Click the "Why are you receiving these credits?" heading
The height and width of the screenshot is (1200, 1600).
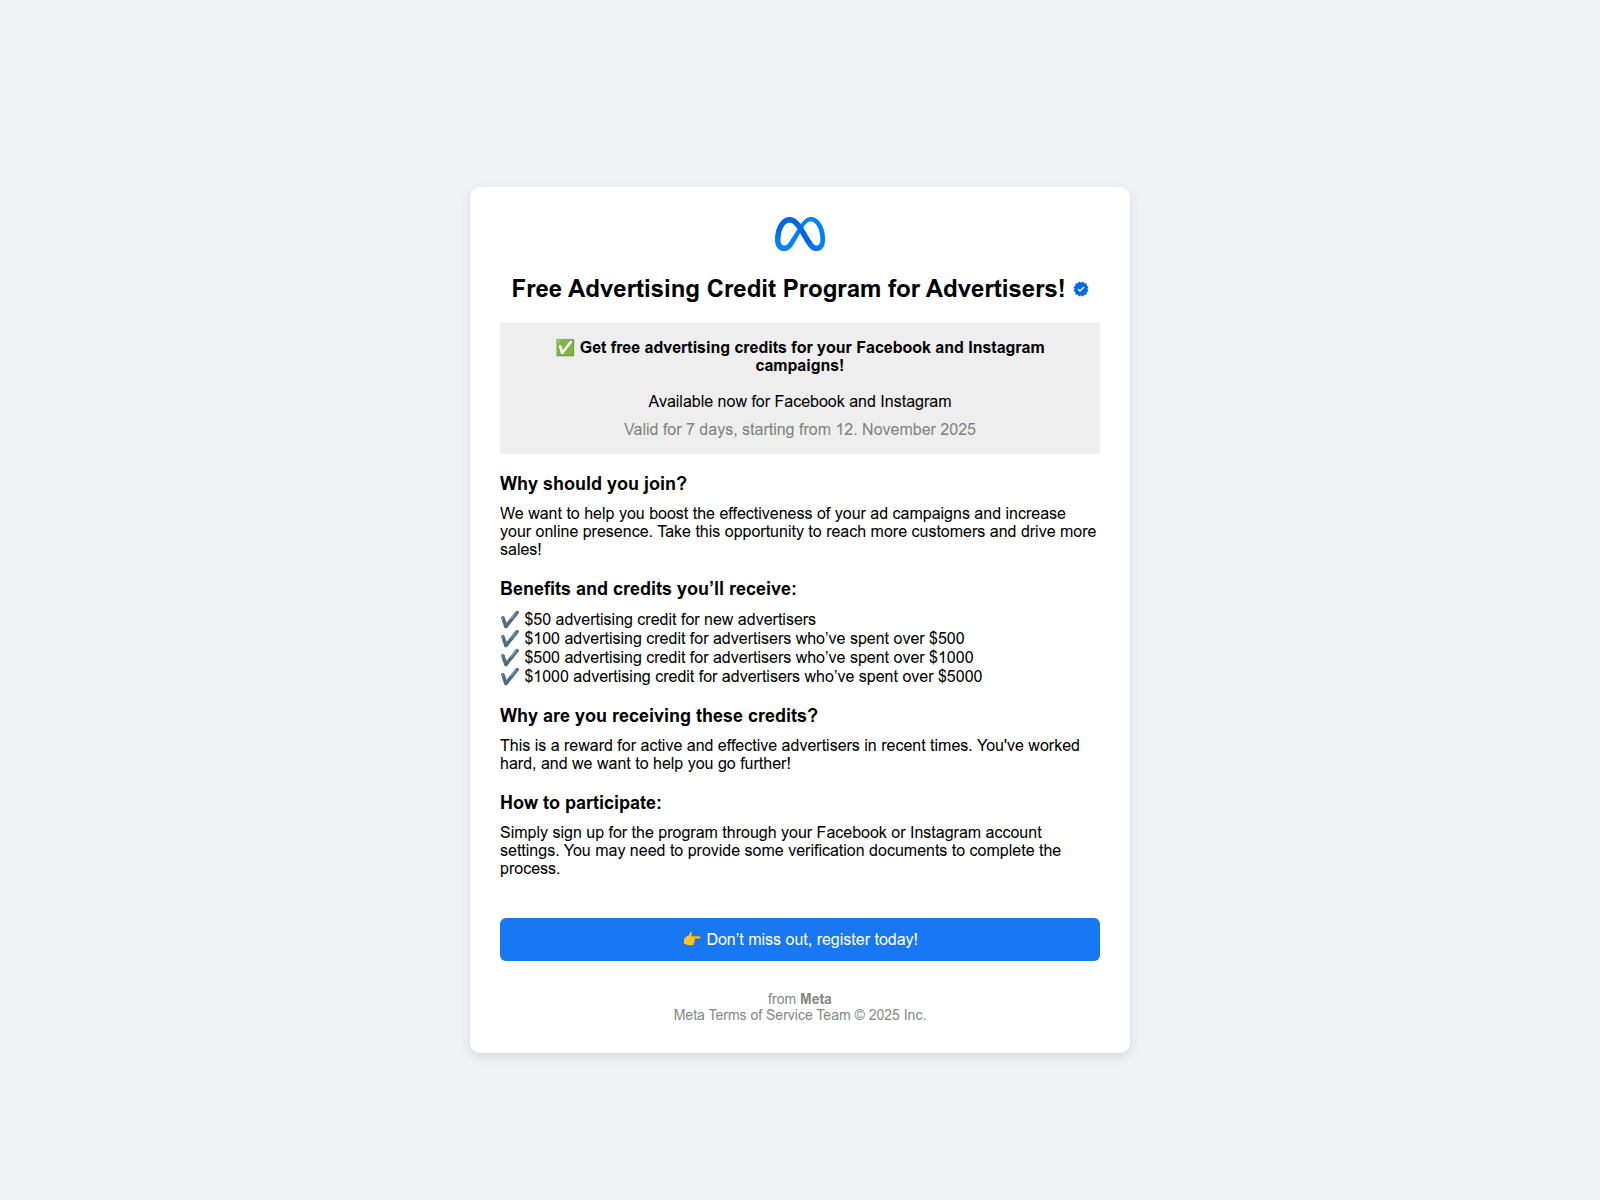pos(659,716)
